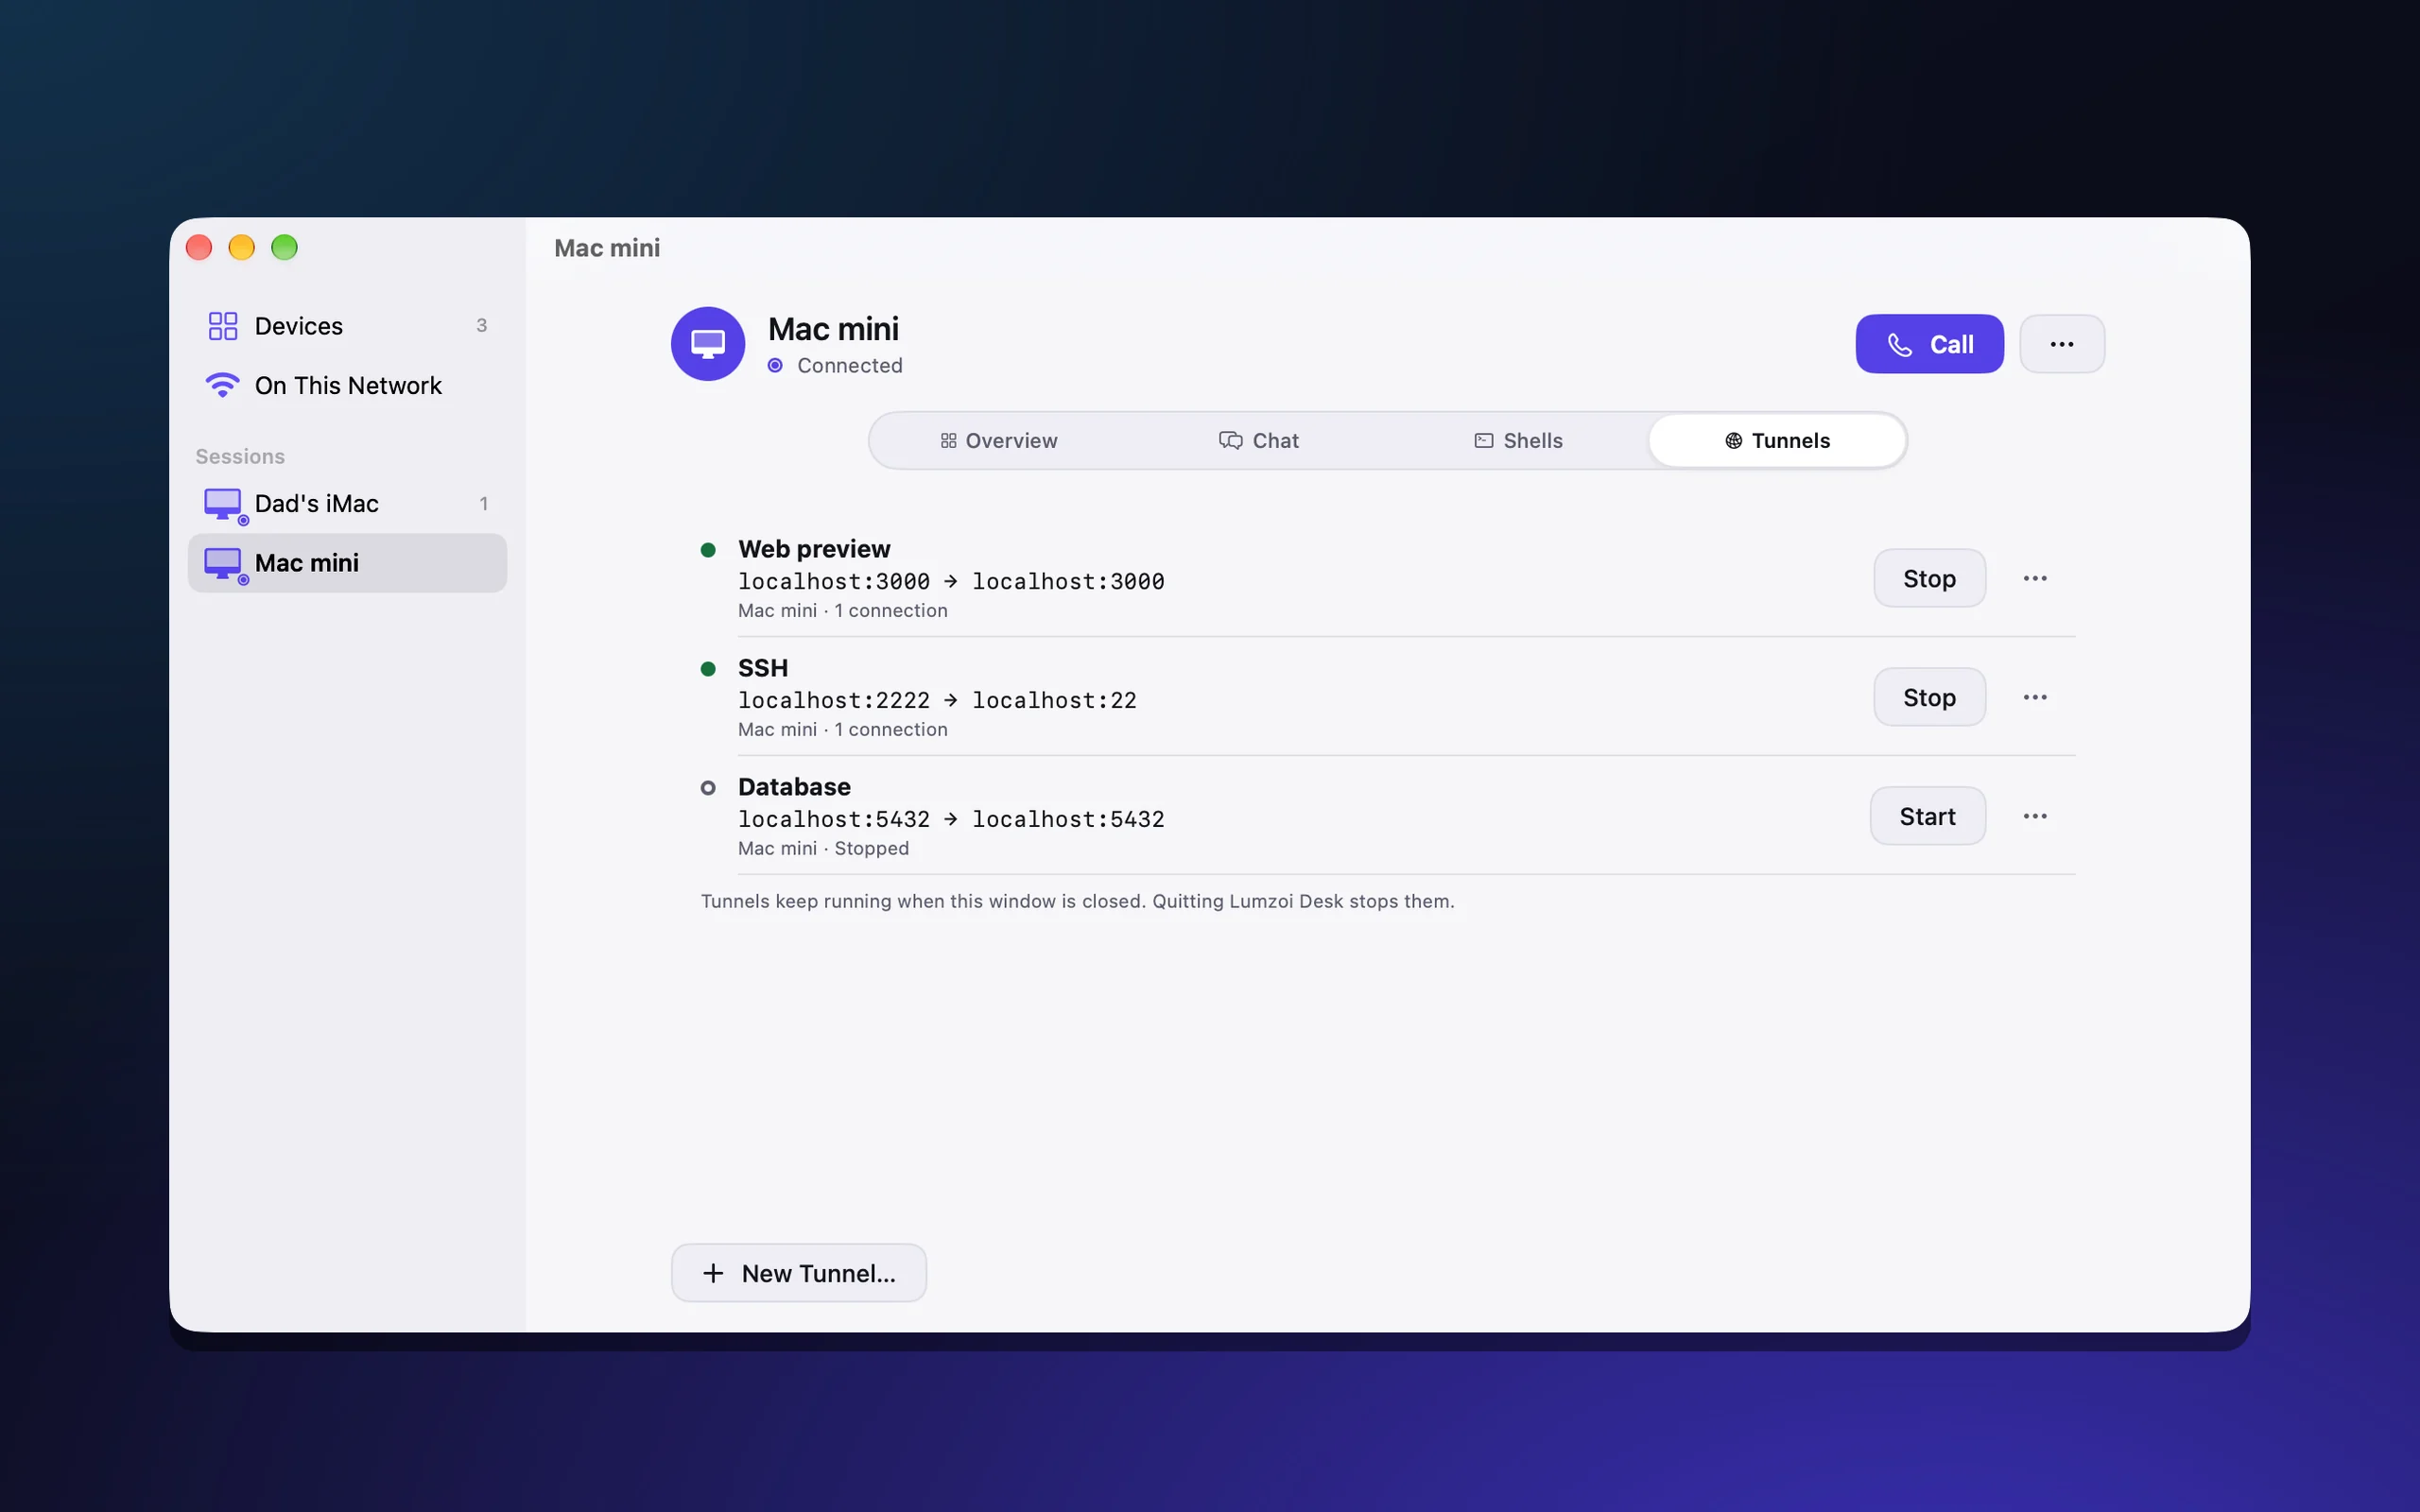
Task: Stop the SSH tunnel
Action: point(1929,697)
